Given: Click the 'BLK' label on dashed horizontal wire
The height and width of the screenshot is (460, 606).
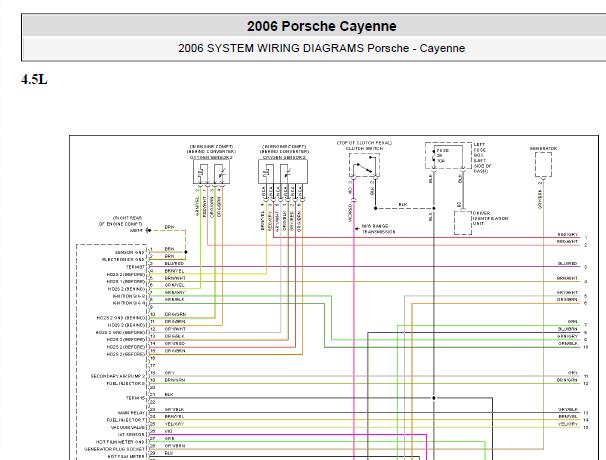Looking at the screenshot, I should pos(403,204).
